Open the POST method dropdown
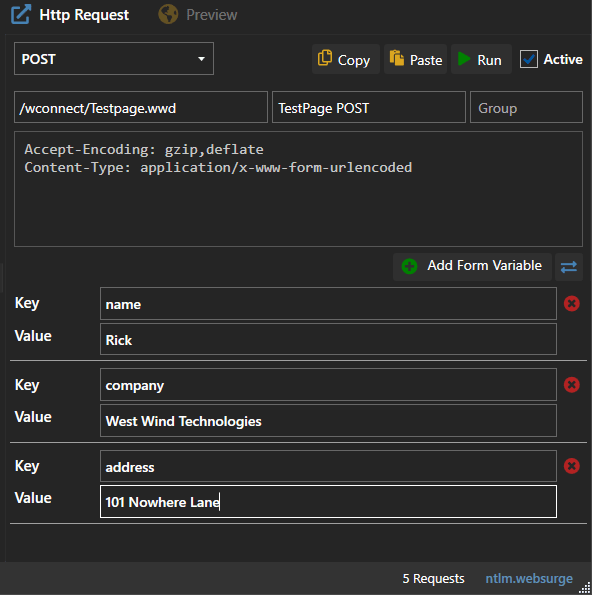This screenshot has height=595, width=592. coord(114,59)
